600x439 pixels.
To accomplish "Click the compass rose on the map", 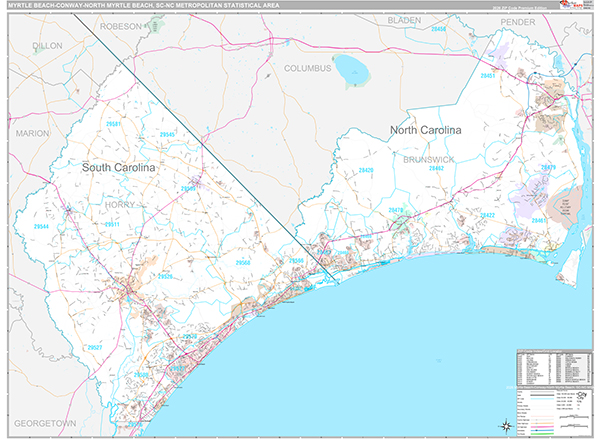I will tap(506, 426).
